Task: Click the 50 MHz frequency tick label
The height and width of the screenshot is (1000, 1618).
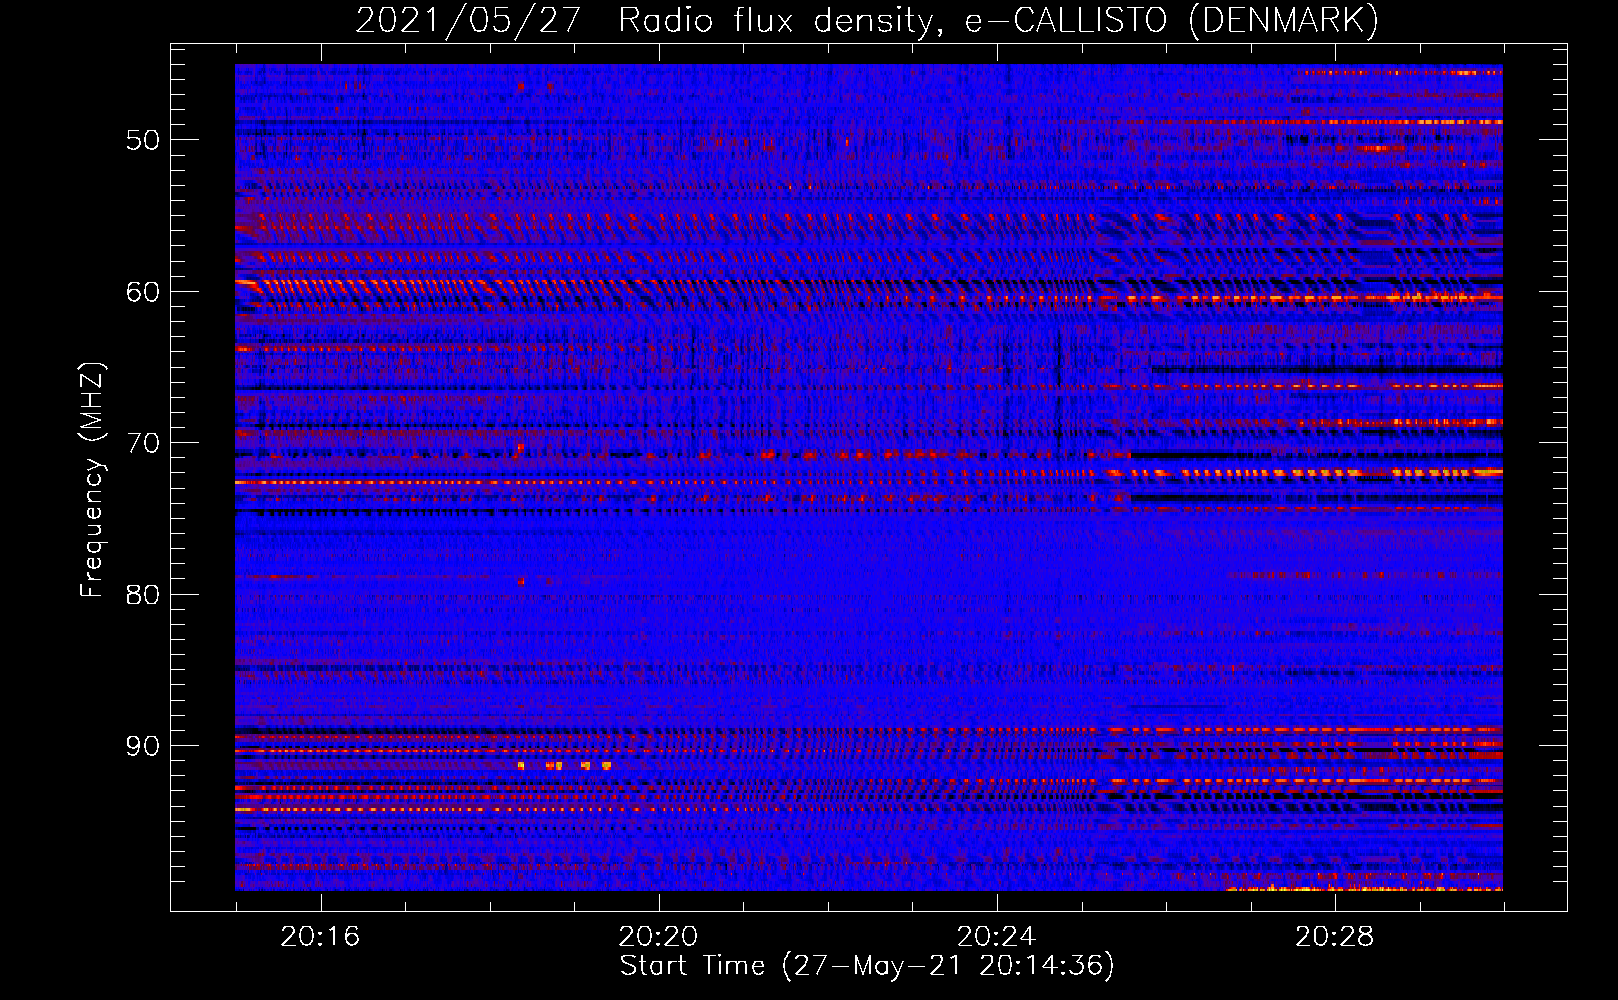Action: tap(143, 139)
